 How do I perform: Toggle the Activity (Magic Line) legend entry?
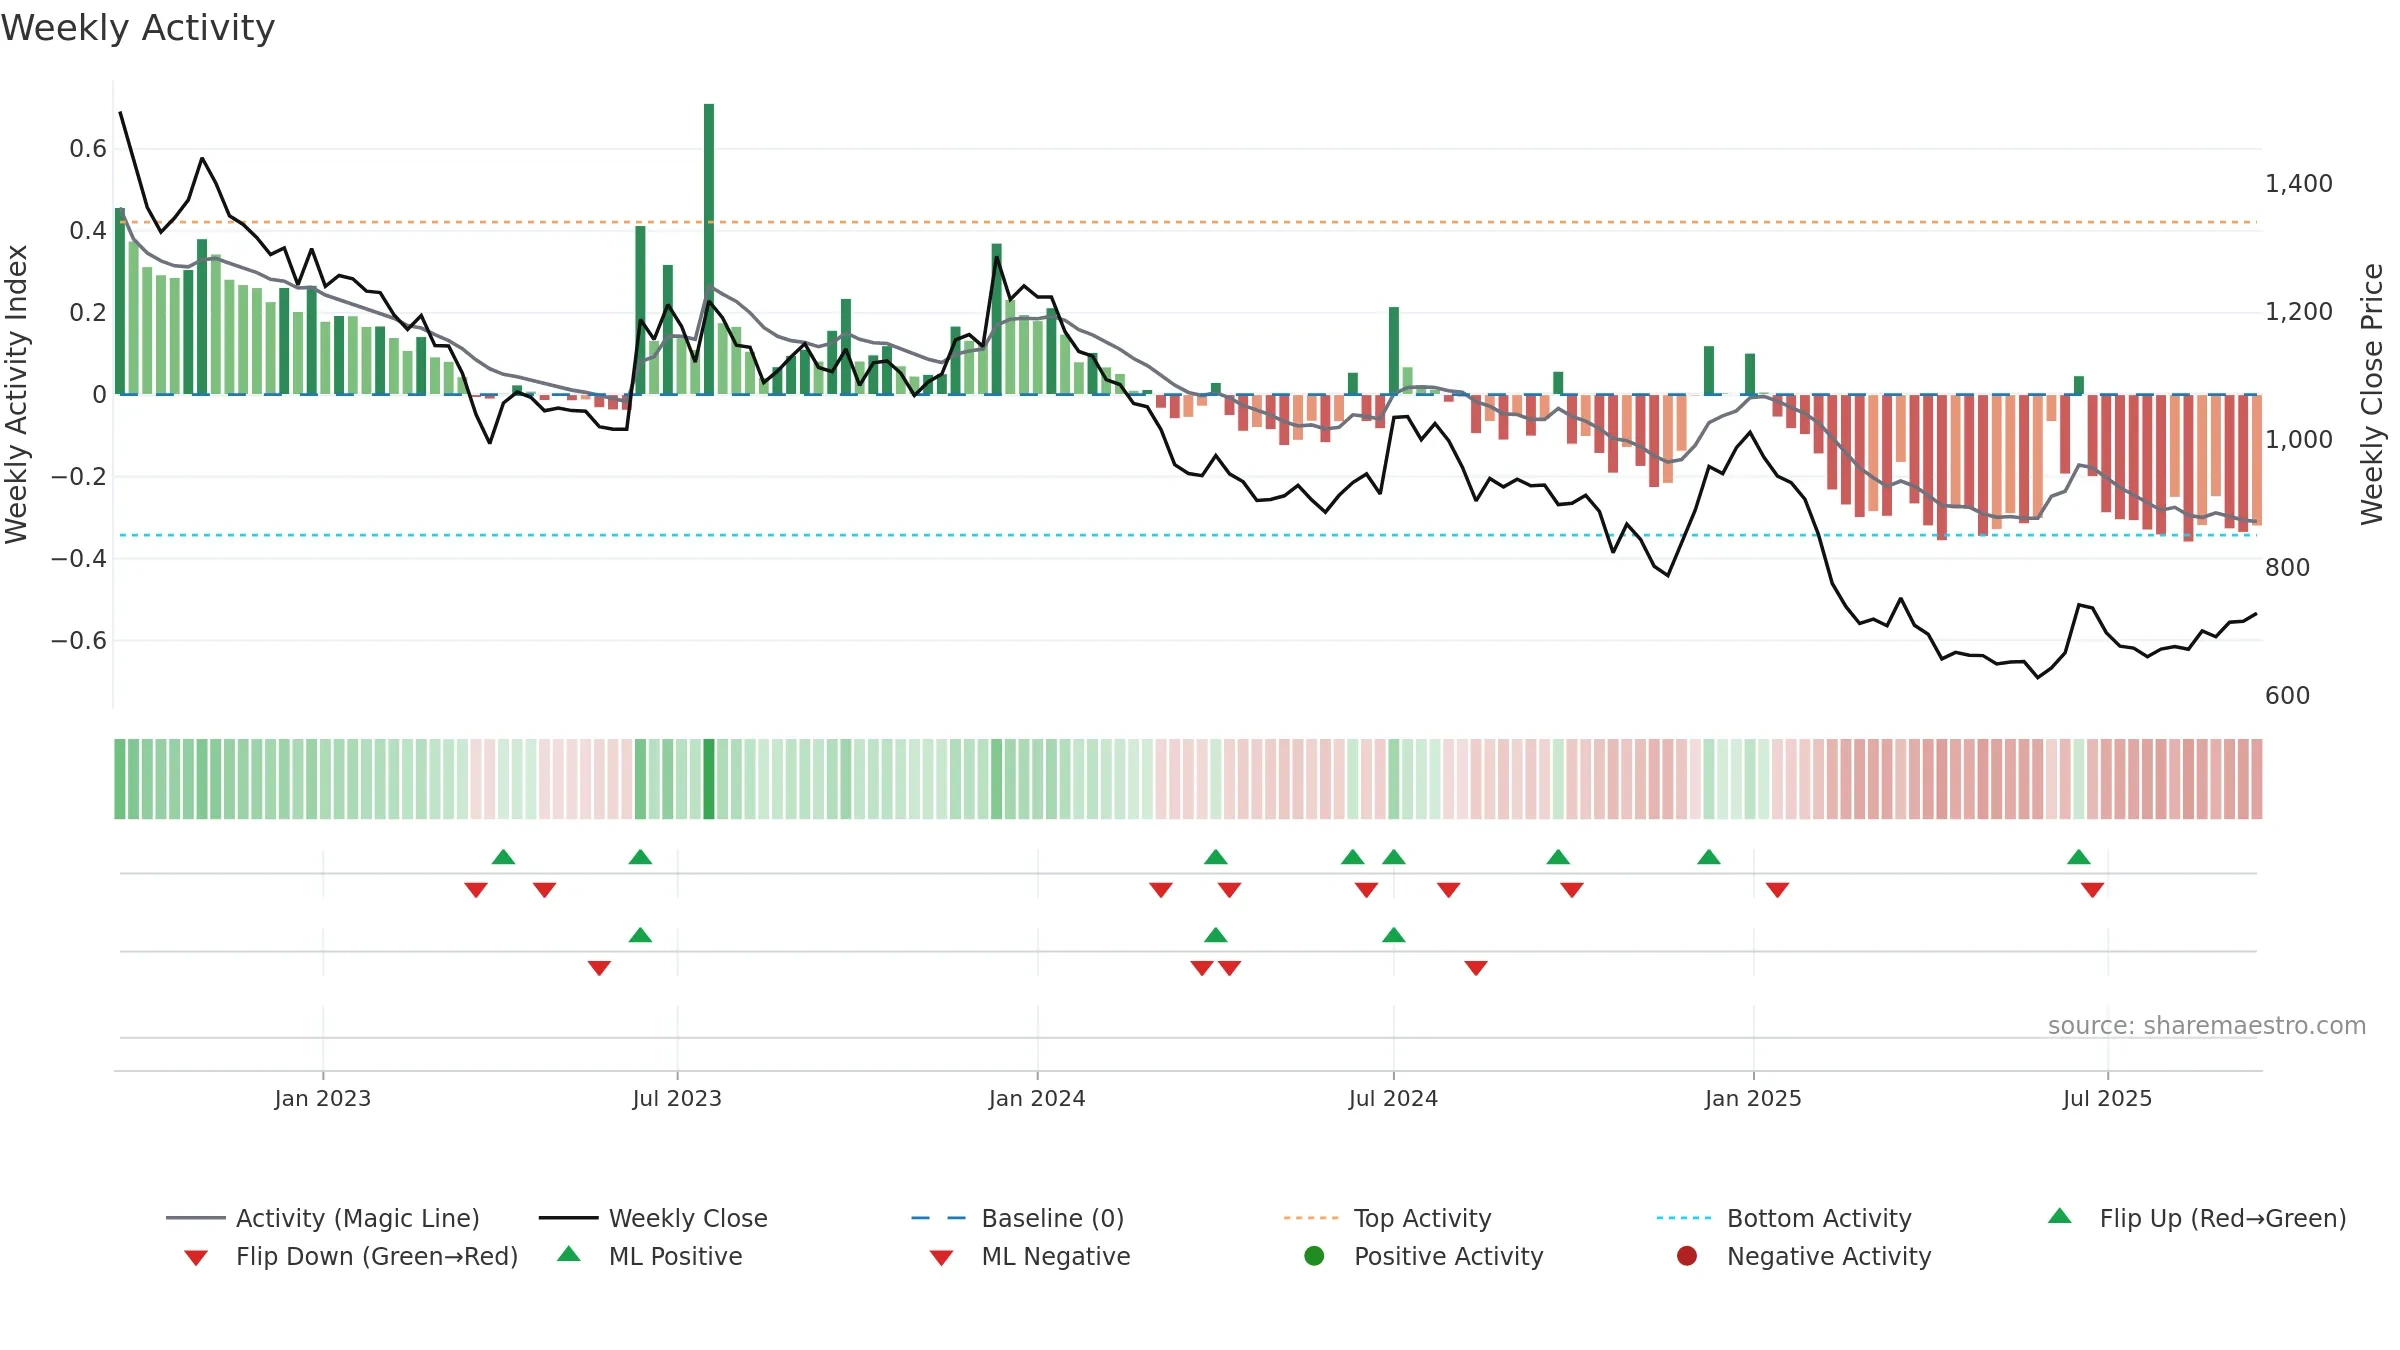pos(323,1218)
